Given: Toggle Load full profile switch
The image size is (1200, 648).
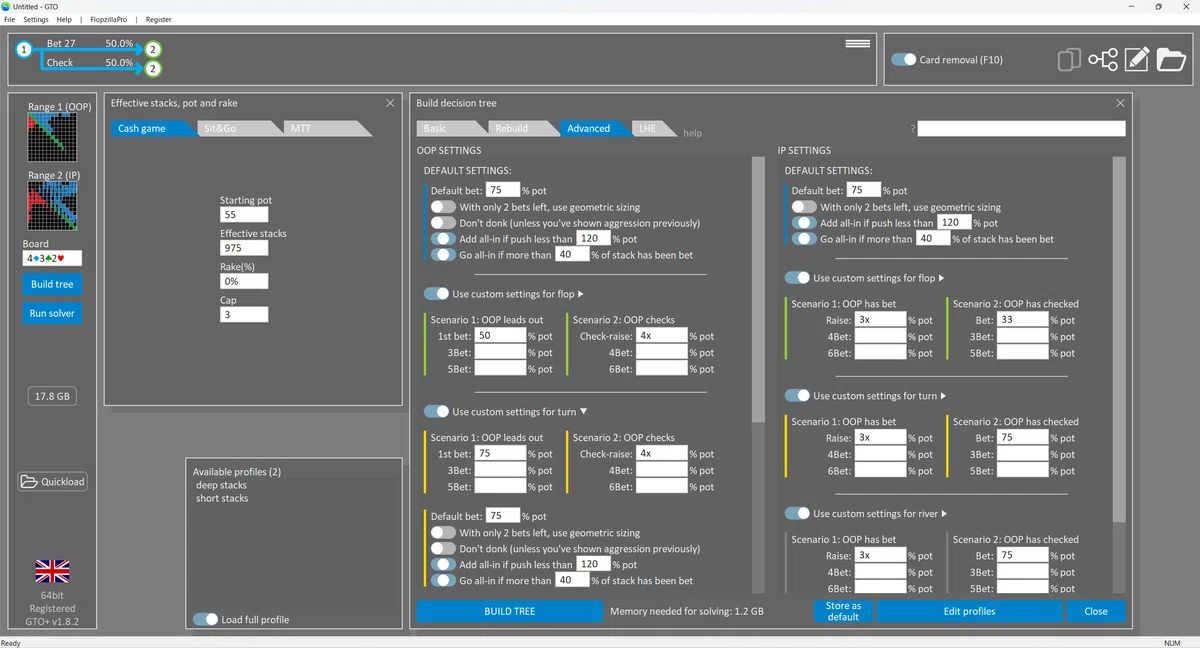Looking at the screenshot, I should [205, 619].
